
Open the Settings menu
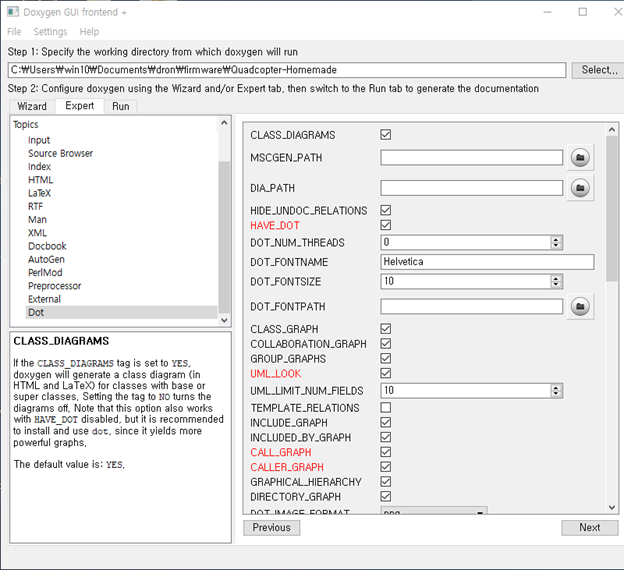pyautogui.click(x=50, y=32)
